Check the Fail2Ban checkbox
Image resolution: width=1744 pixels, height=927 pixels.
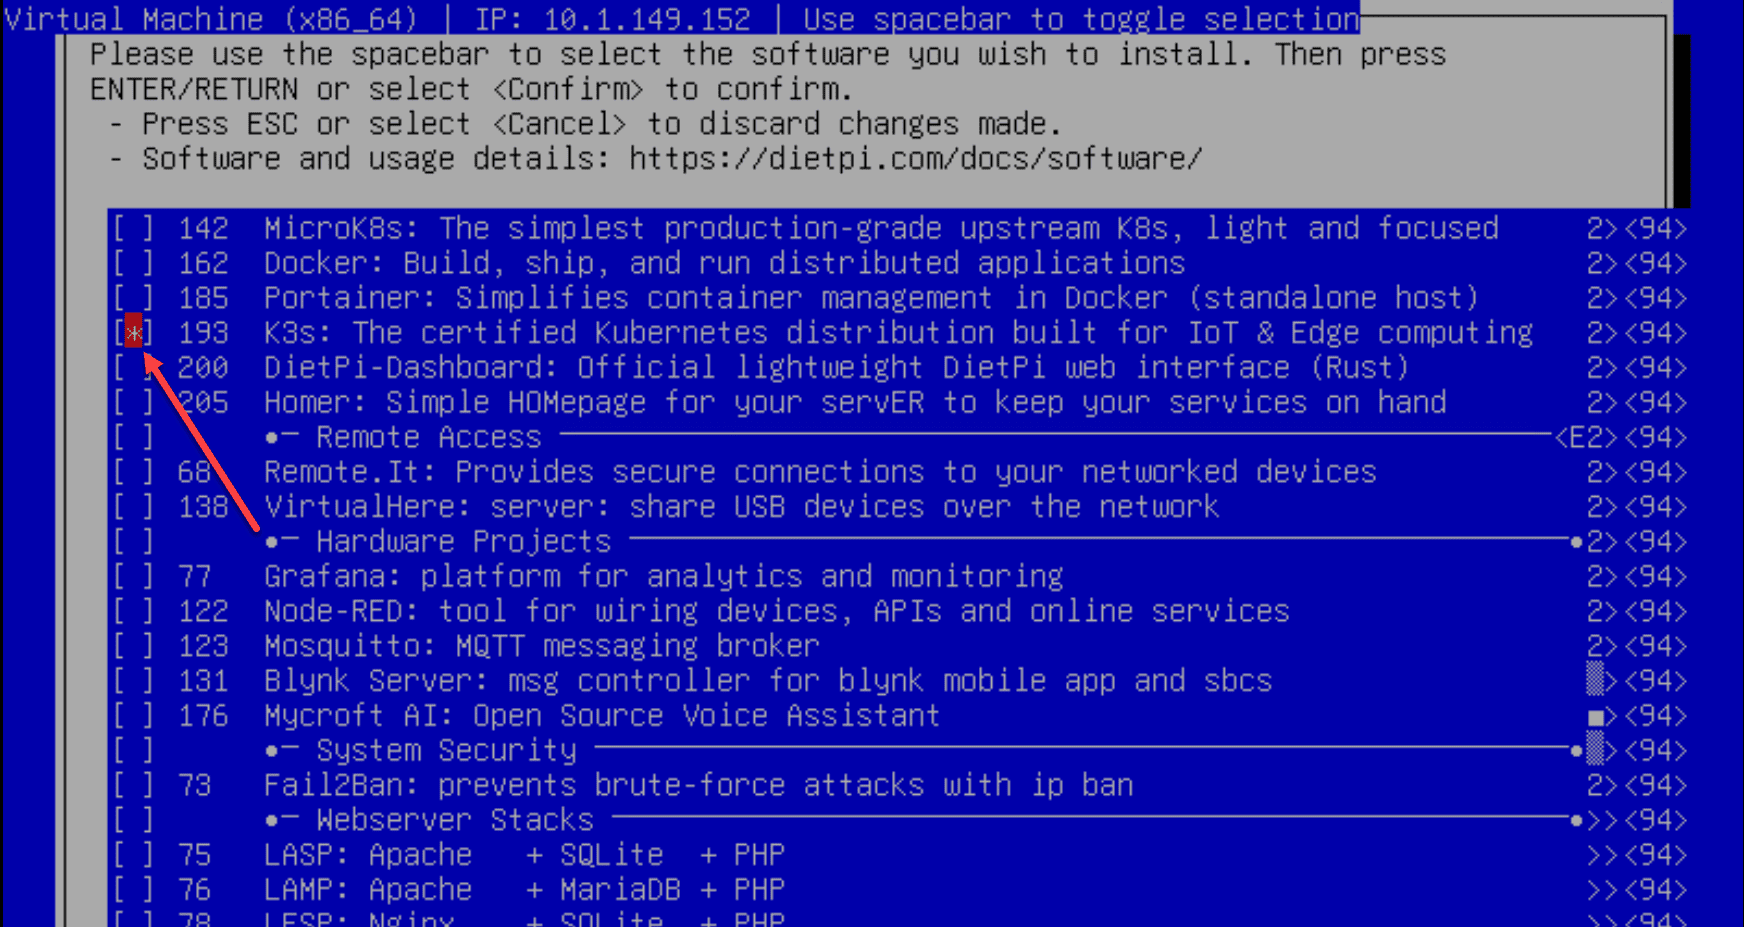(133, 786)
